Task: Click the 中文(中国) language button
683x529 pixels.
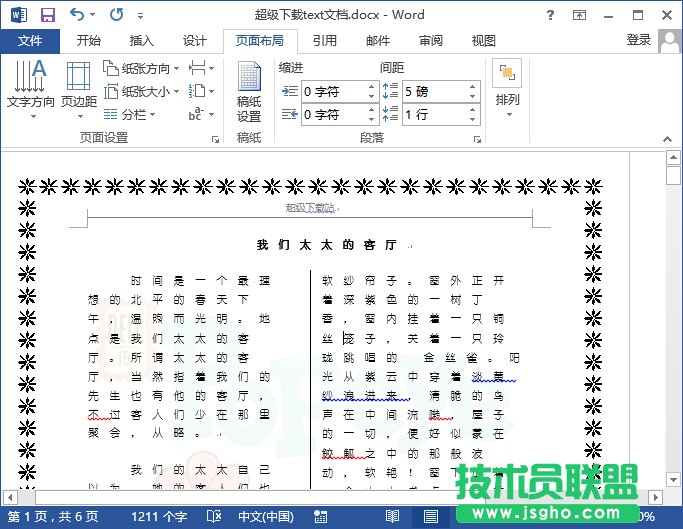Action: point(264,516)
